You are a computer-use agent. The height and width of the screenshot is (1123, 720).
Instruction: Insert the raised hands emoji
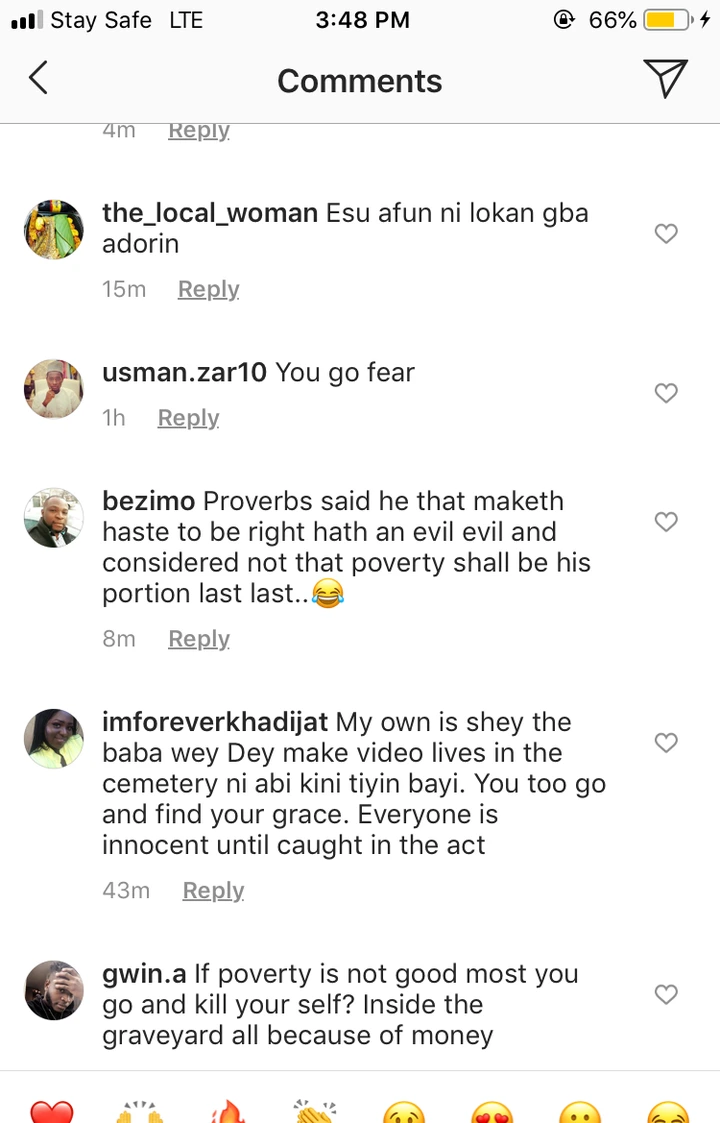(140, 1112)
